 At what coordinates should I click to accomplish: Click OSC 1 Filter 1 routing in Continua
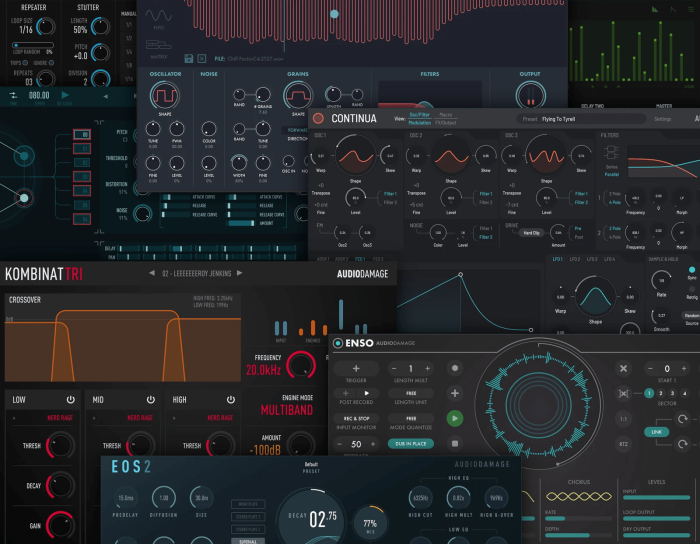point(390,194)
